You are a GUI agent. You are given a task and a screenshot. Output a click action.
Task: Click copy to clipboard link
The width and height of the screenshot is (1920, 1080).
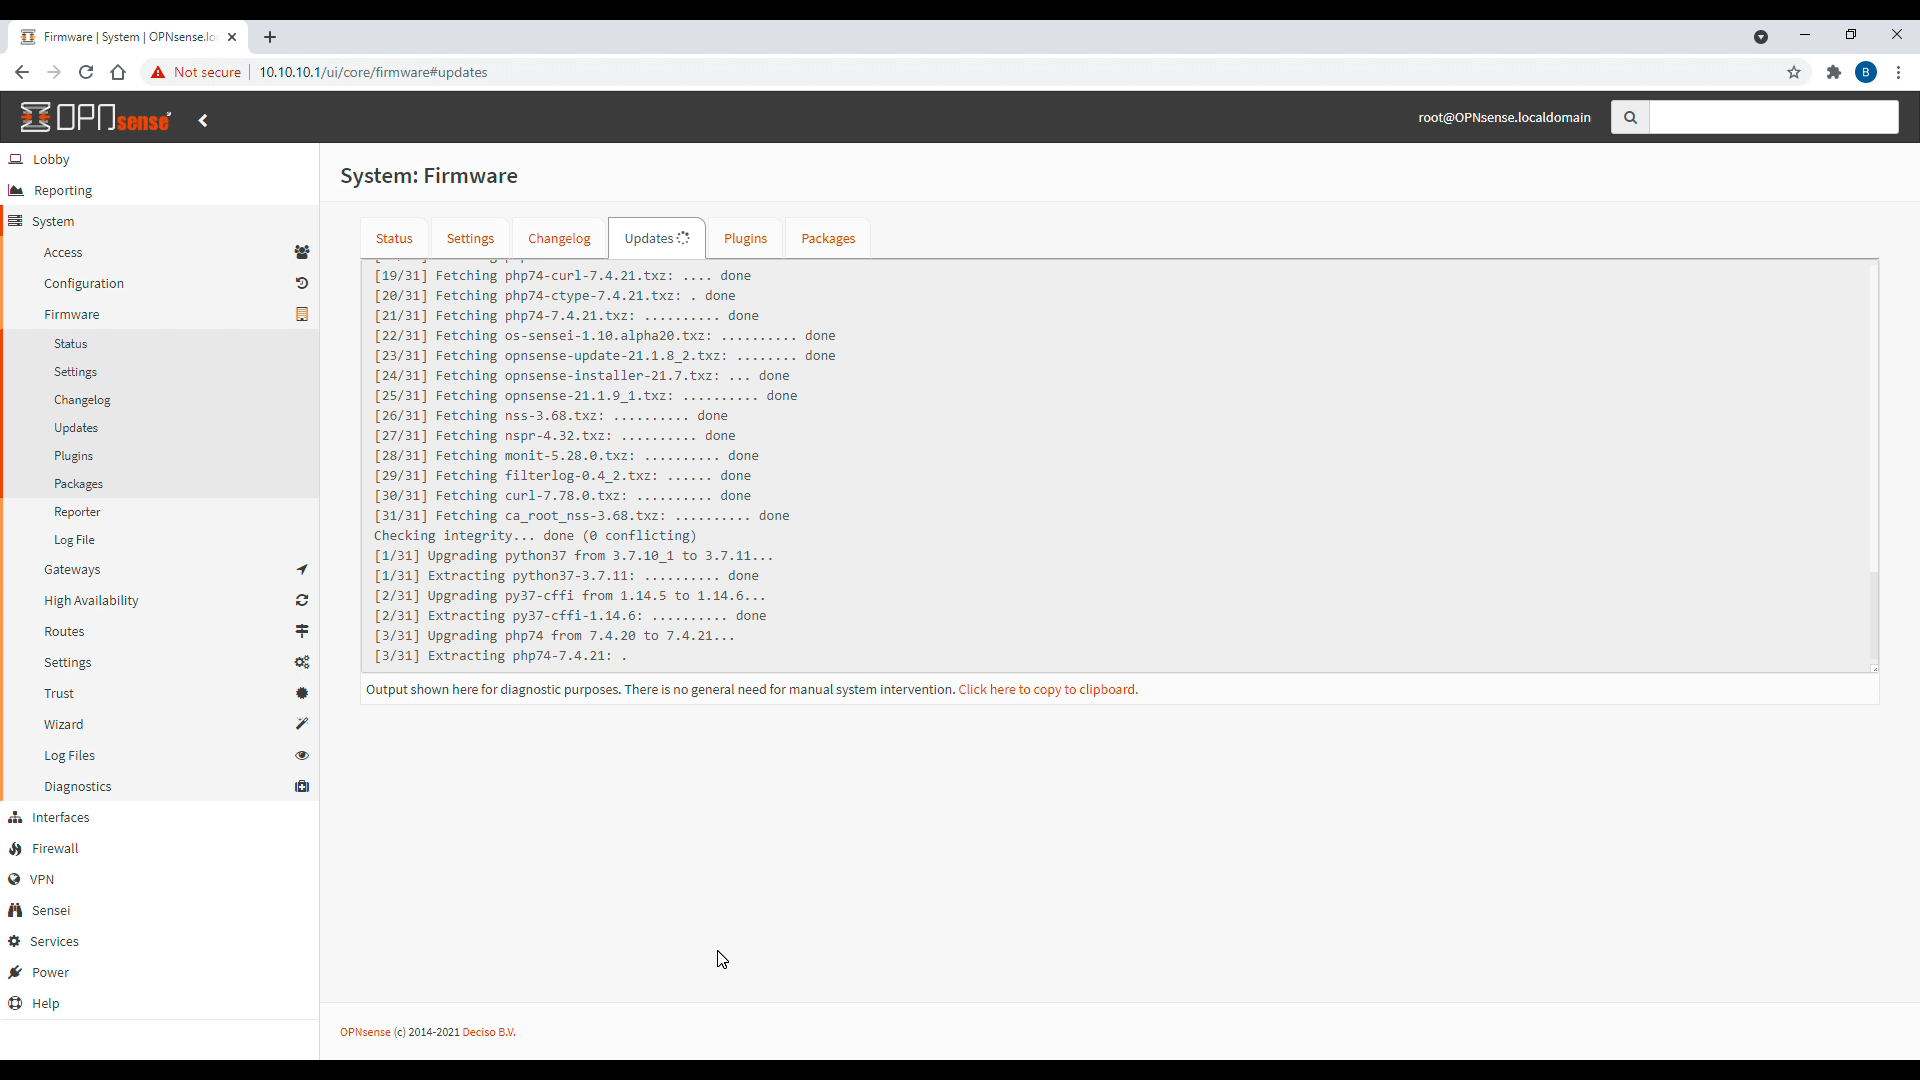[x=1048, y=690]
